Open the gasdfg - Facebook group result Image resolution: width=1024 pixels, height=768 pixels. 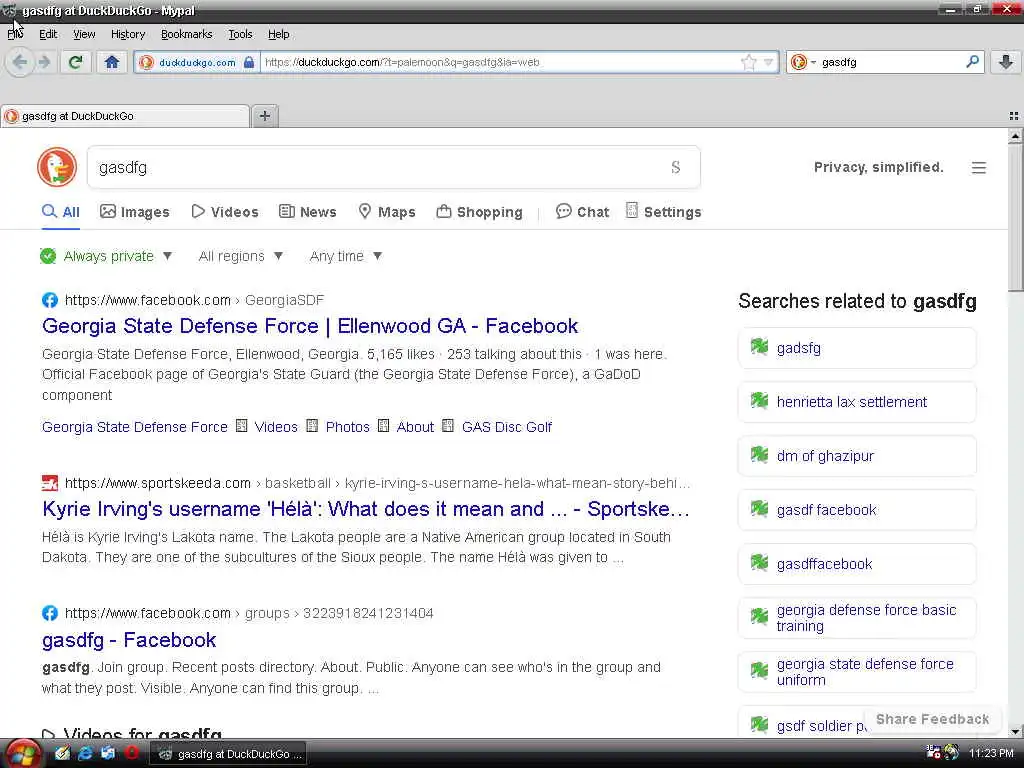click(x=129, y=640)
